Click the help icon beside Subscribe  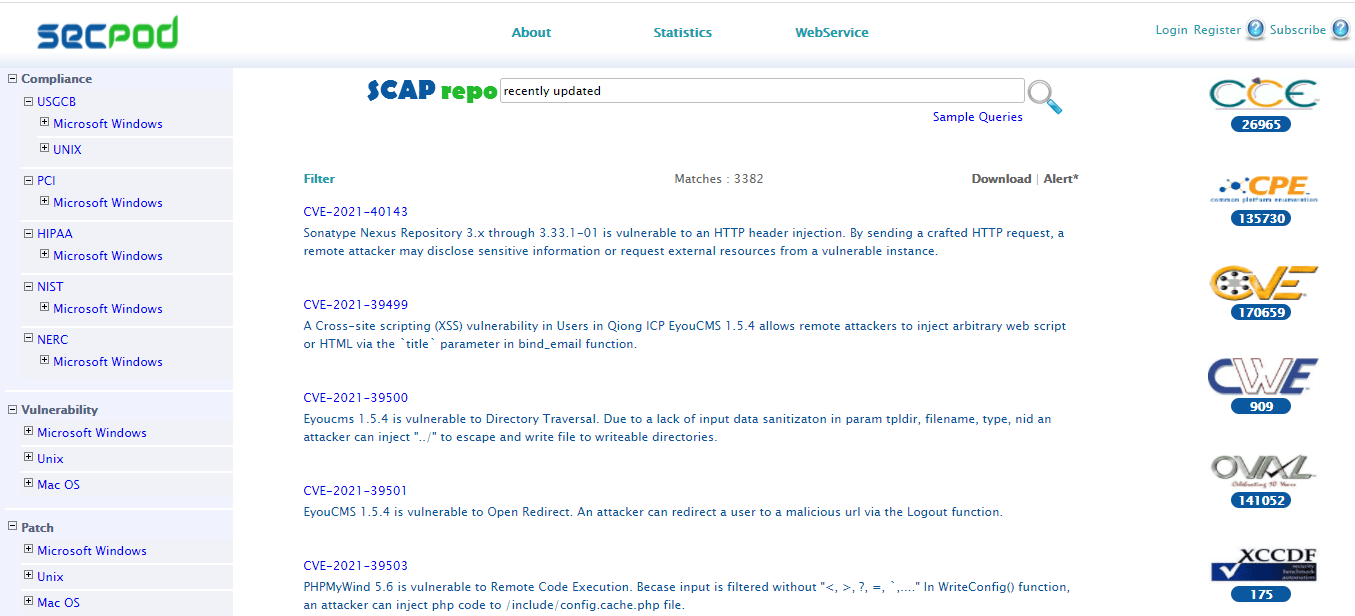pos(1341,30)
